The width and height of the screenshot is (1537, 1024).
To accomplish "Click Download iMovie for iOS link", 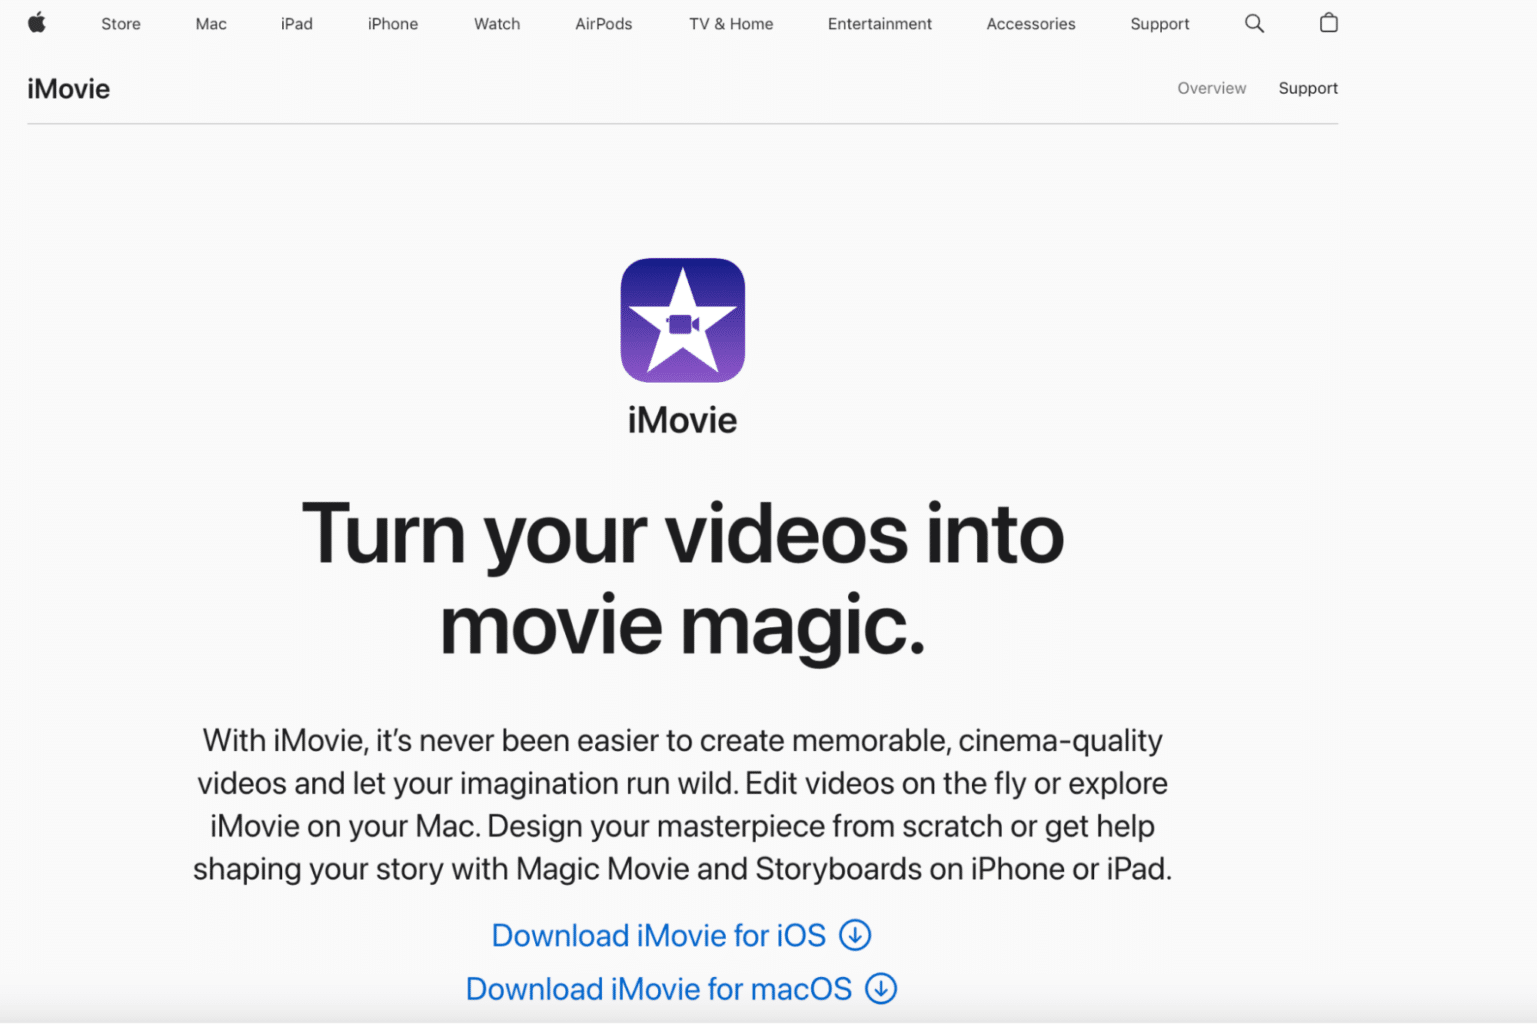I will click(x=659, y=935).
